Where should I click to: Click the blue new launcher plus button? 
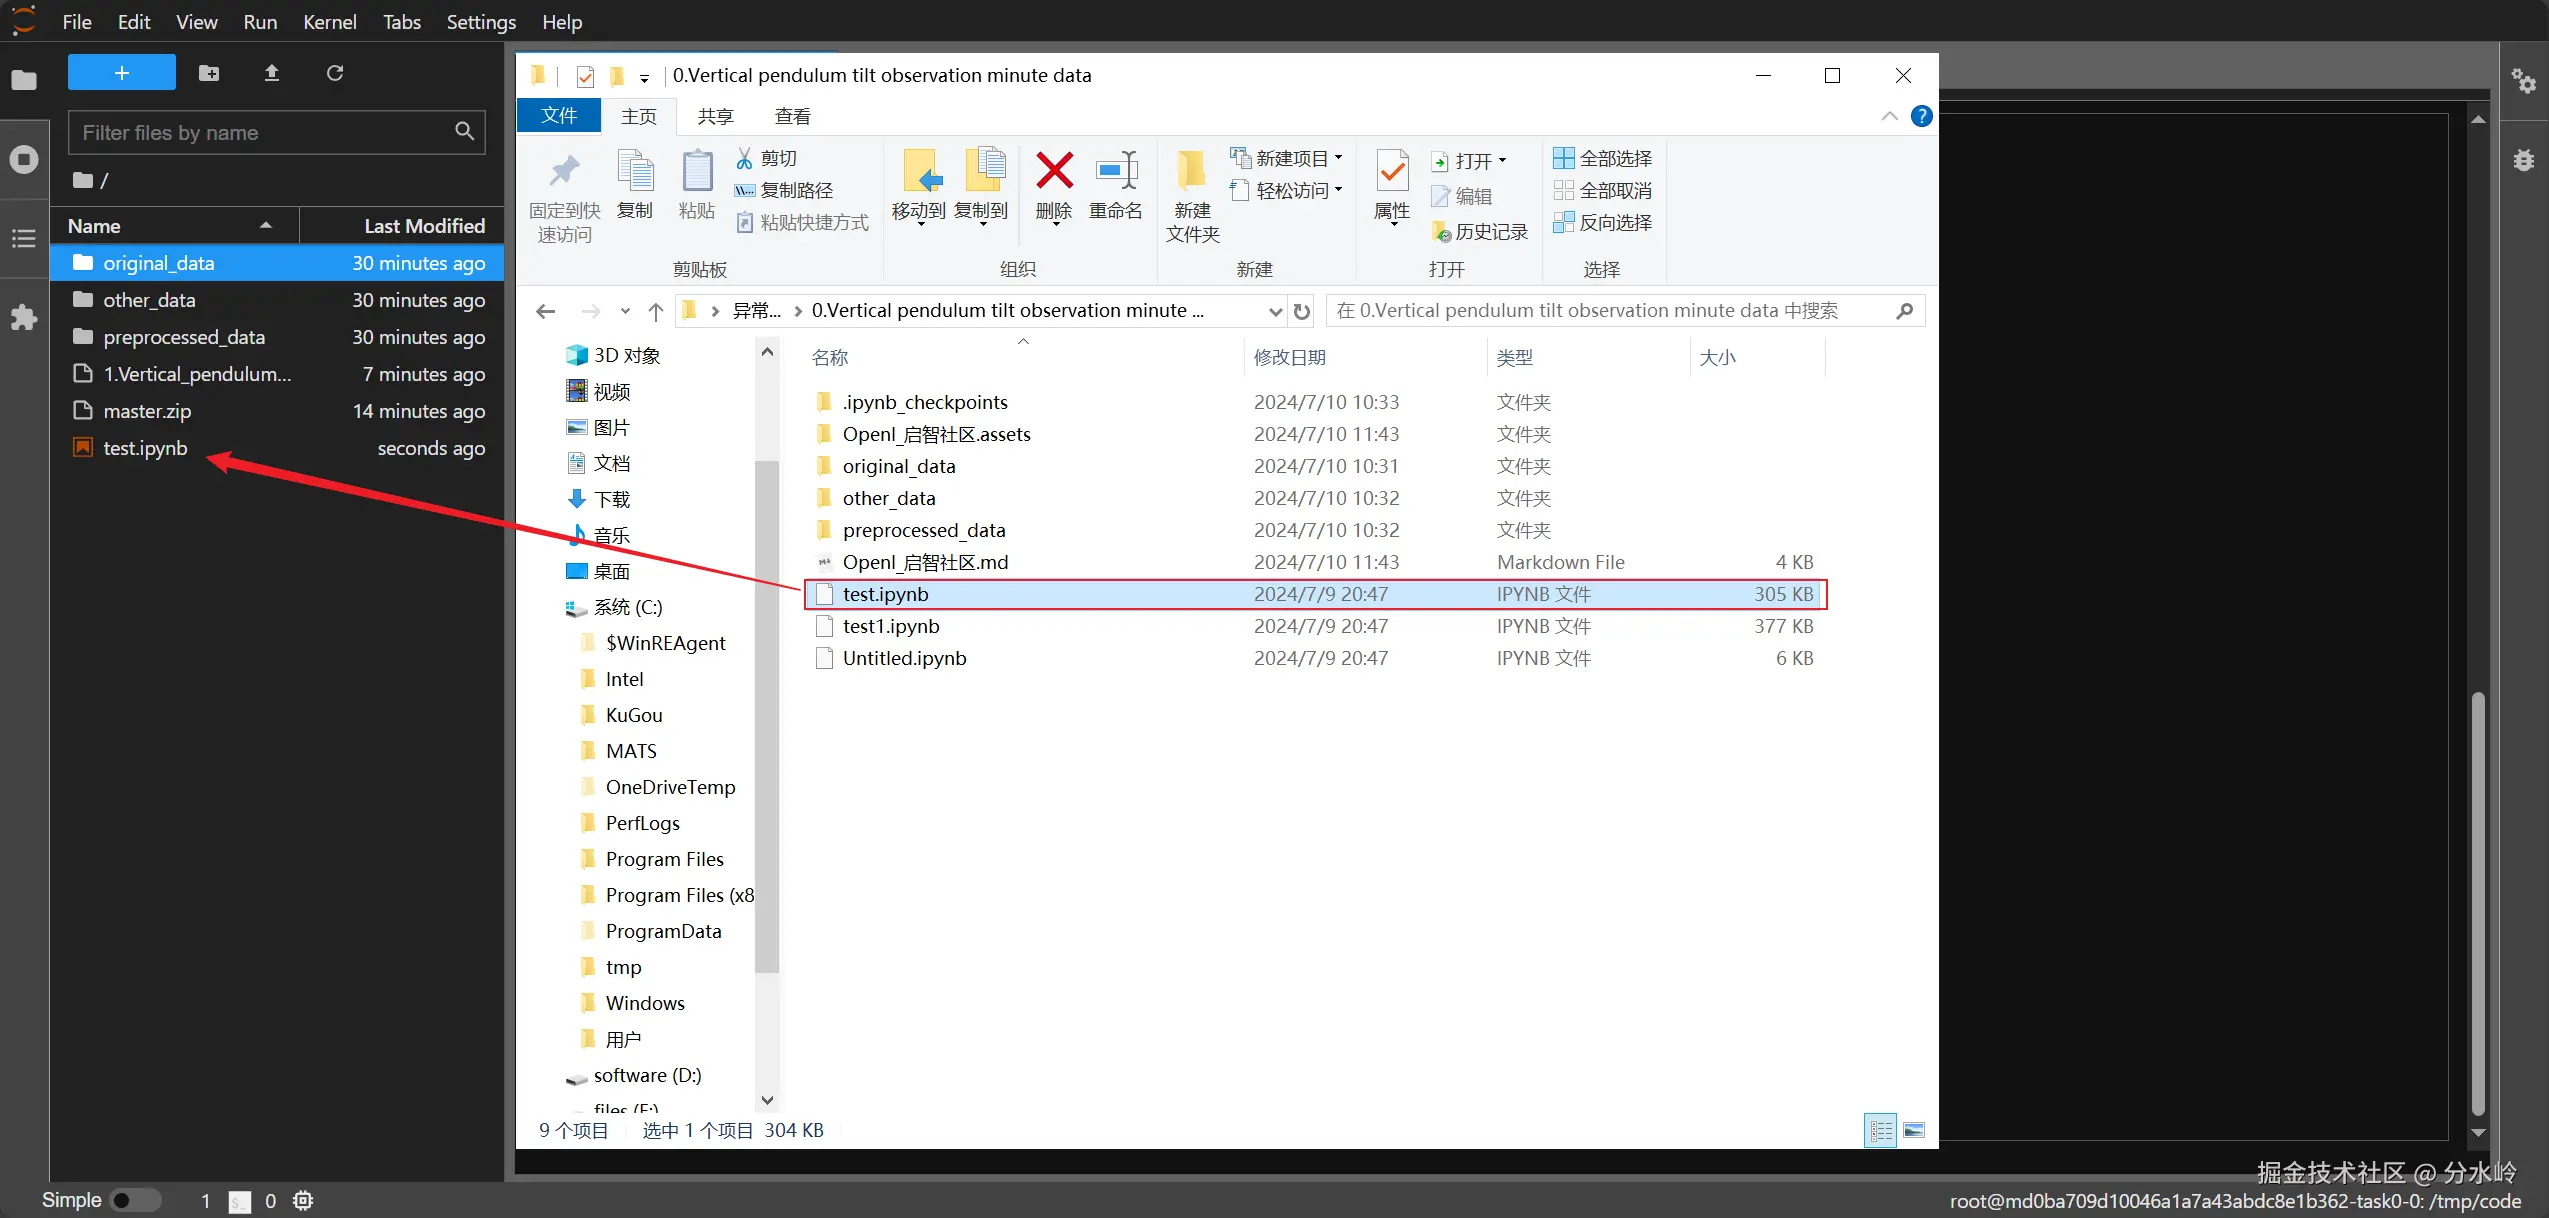pyautogui.click(x=121, y=73)
